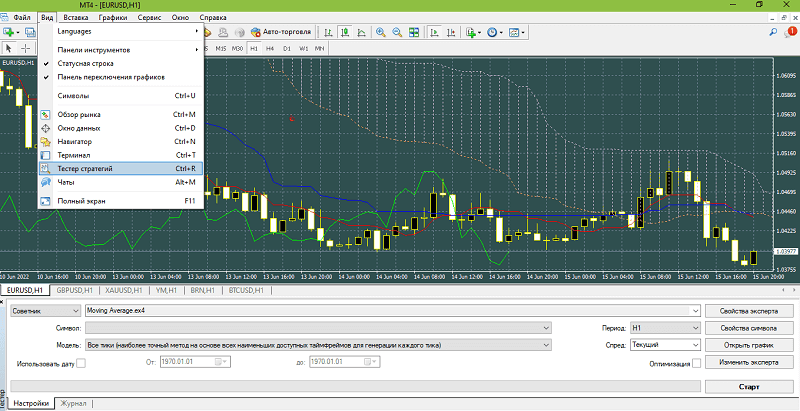
Task: Click the до date field
Action: [345, 362]
